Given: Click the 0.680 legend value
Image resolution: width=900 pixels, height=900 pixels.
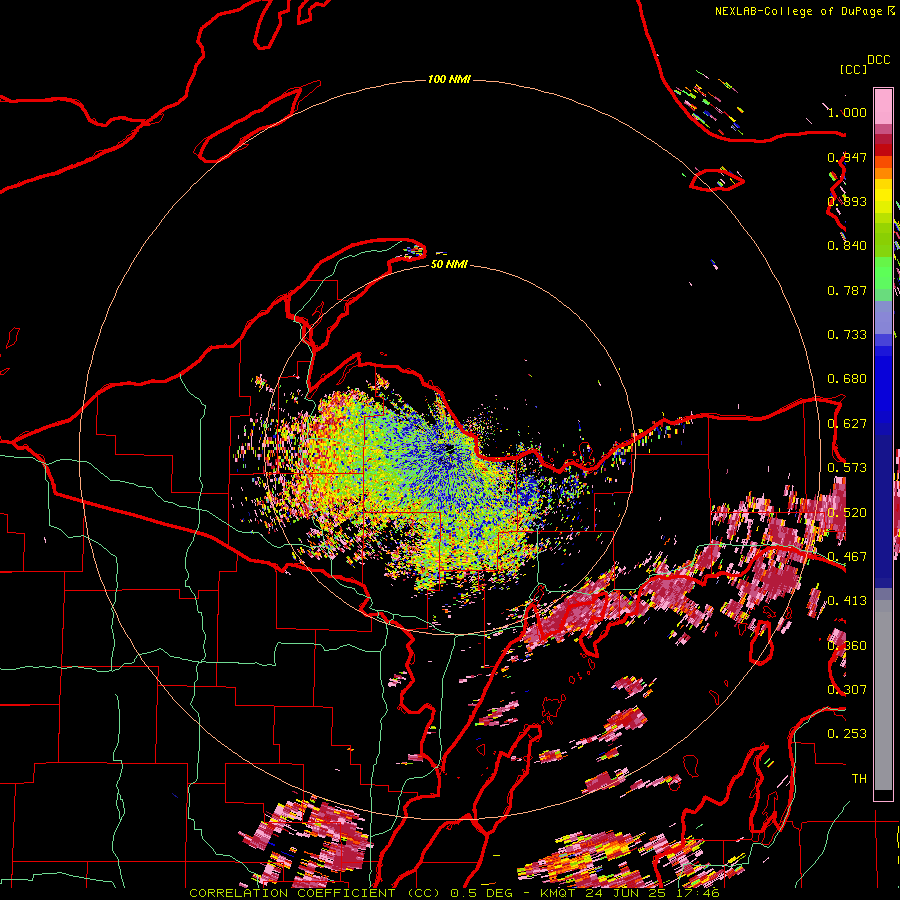Looking at the screenshot, I should [847, 379].
